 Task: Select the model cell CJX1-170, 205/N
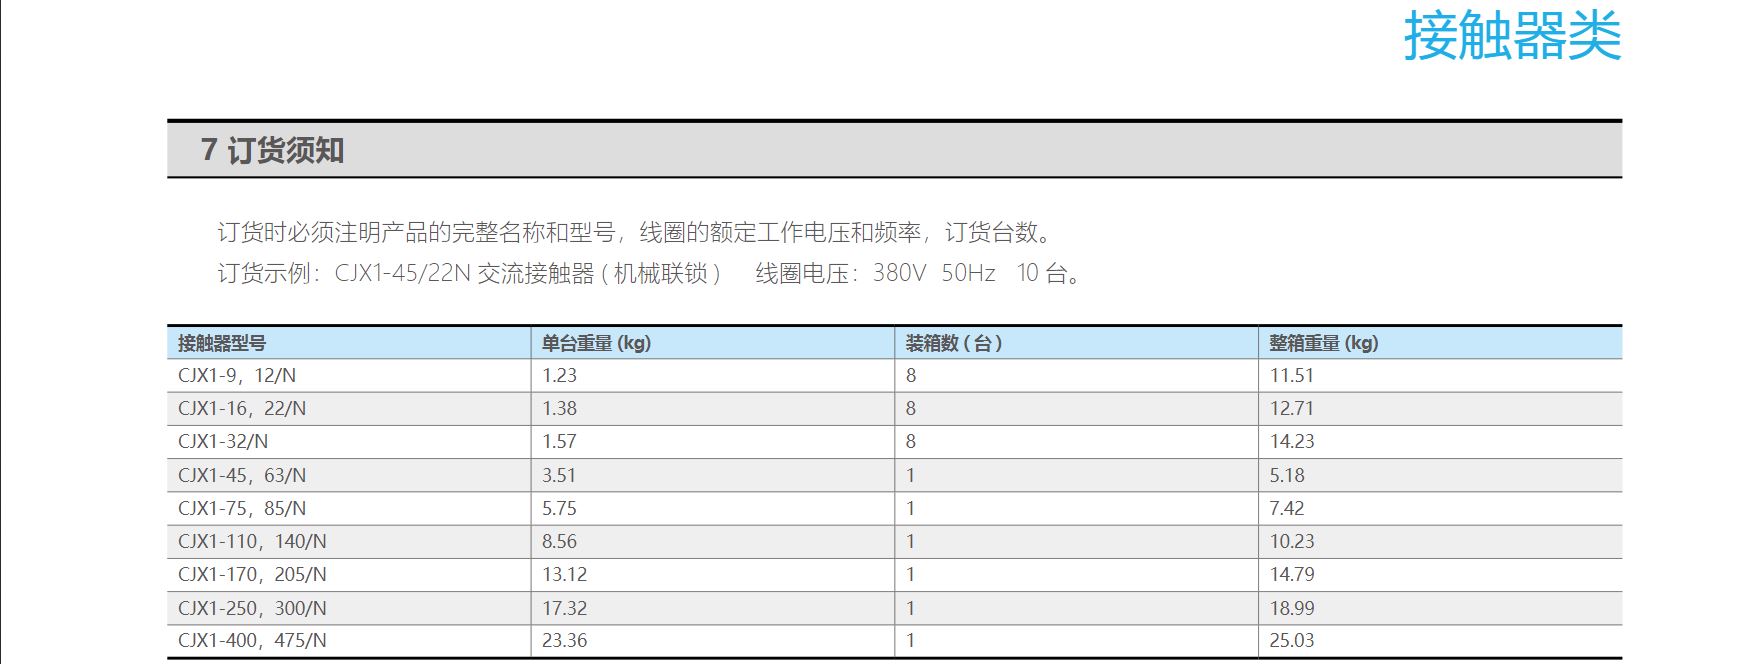tap(252, 575)
